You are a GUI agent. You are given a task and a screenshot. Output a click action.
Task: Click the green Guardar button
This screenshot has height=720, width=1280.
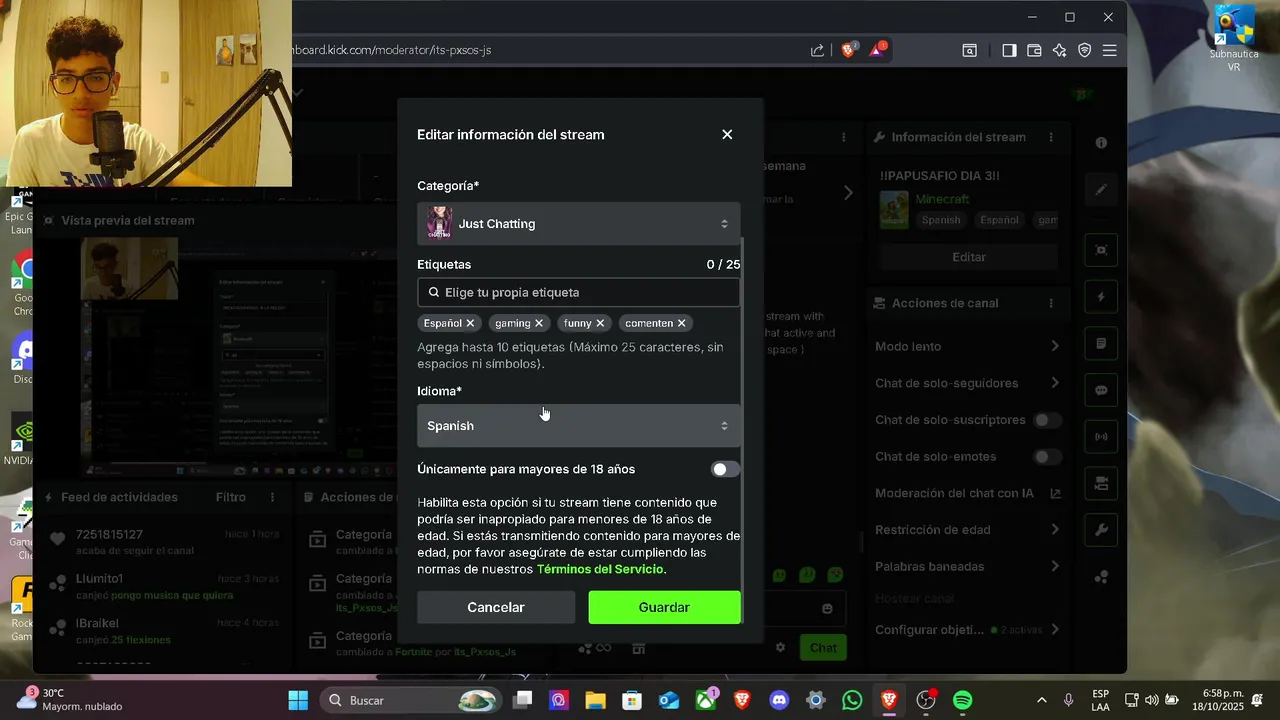point(664,607)
